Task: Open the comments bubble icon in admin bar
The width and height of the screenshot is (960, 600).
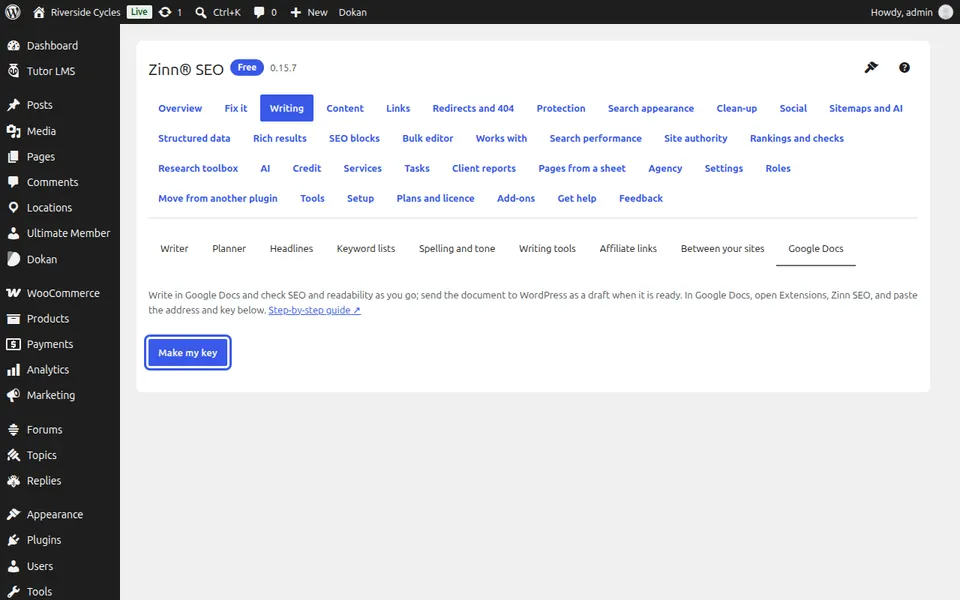Action: tap(259, 12)
